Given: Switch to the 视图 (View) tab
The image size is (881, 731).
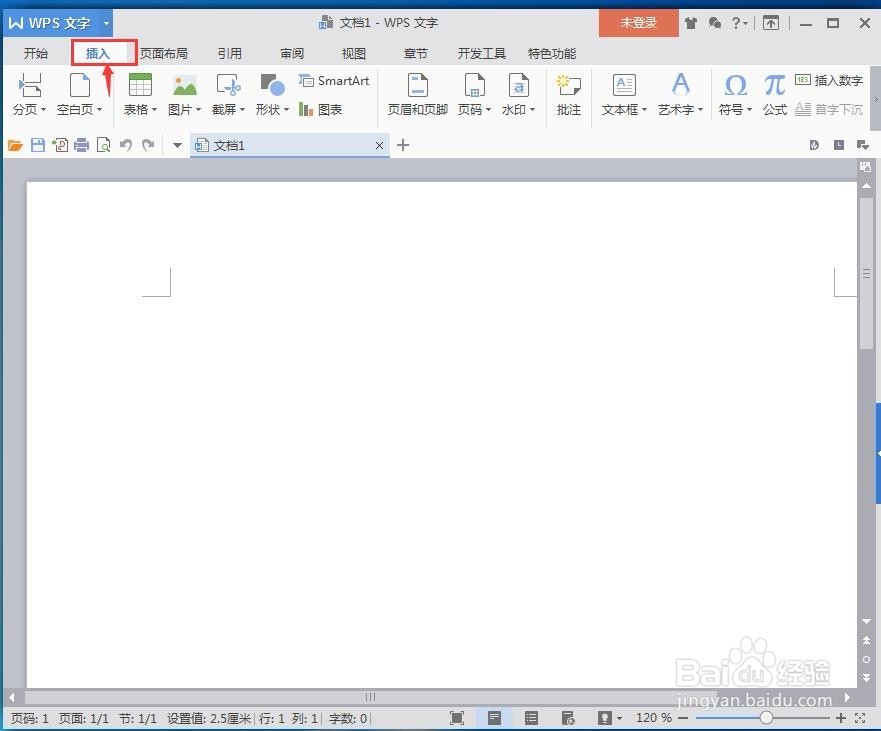Looking at the screenshot, I should coord(354,53).
